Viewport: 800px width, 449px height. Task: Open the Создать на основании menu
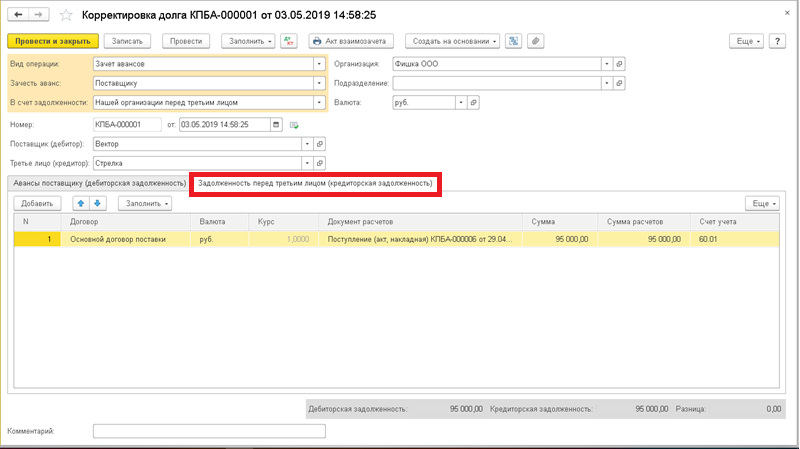click(453, 41)
